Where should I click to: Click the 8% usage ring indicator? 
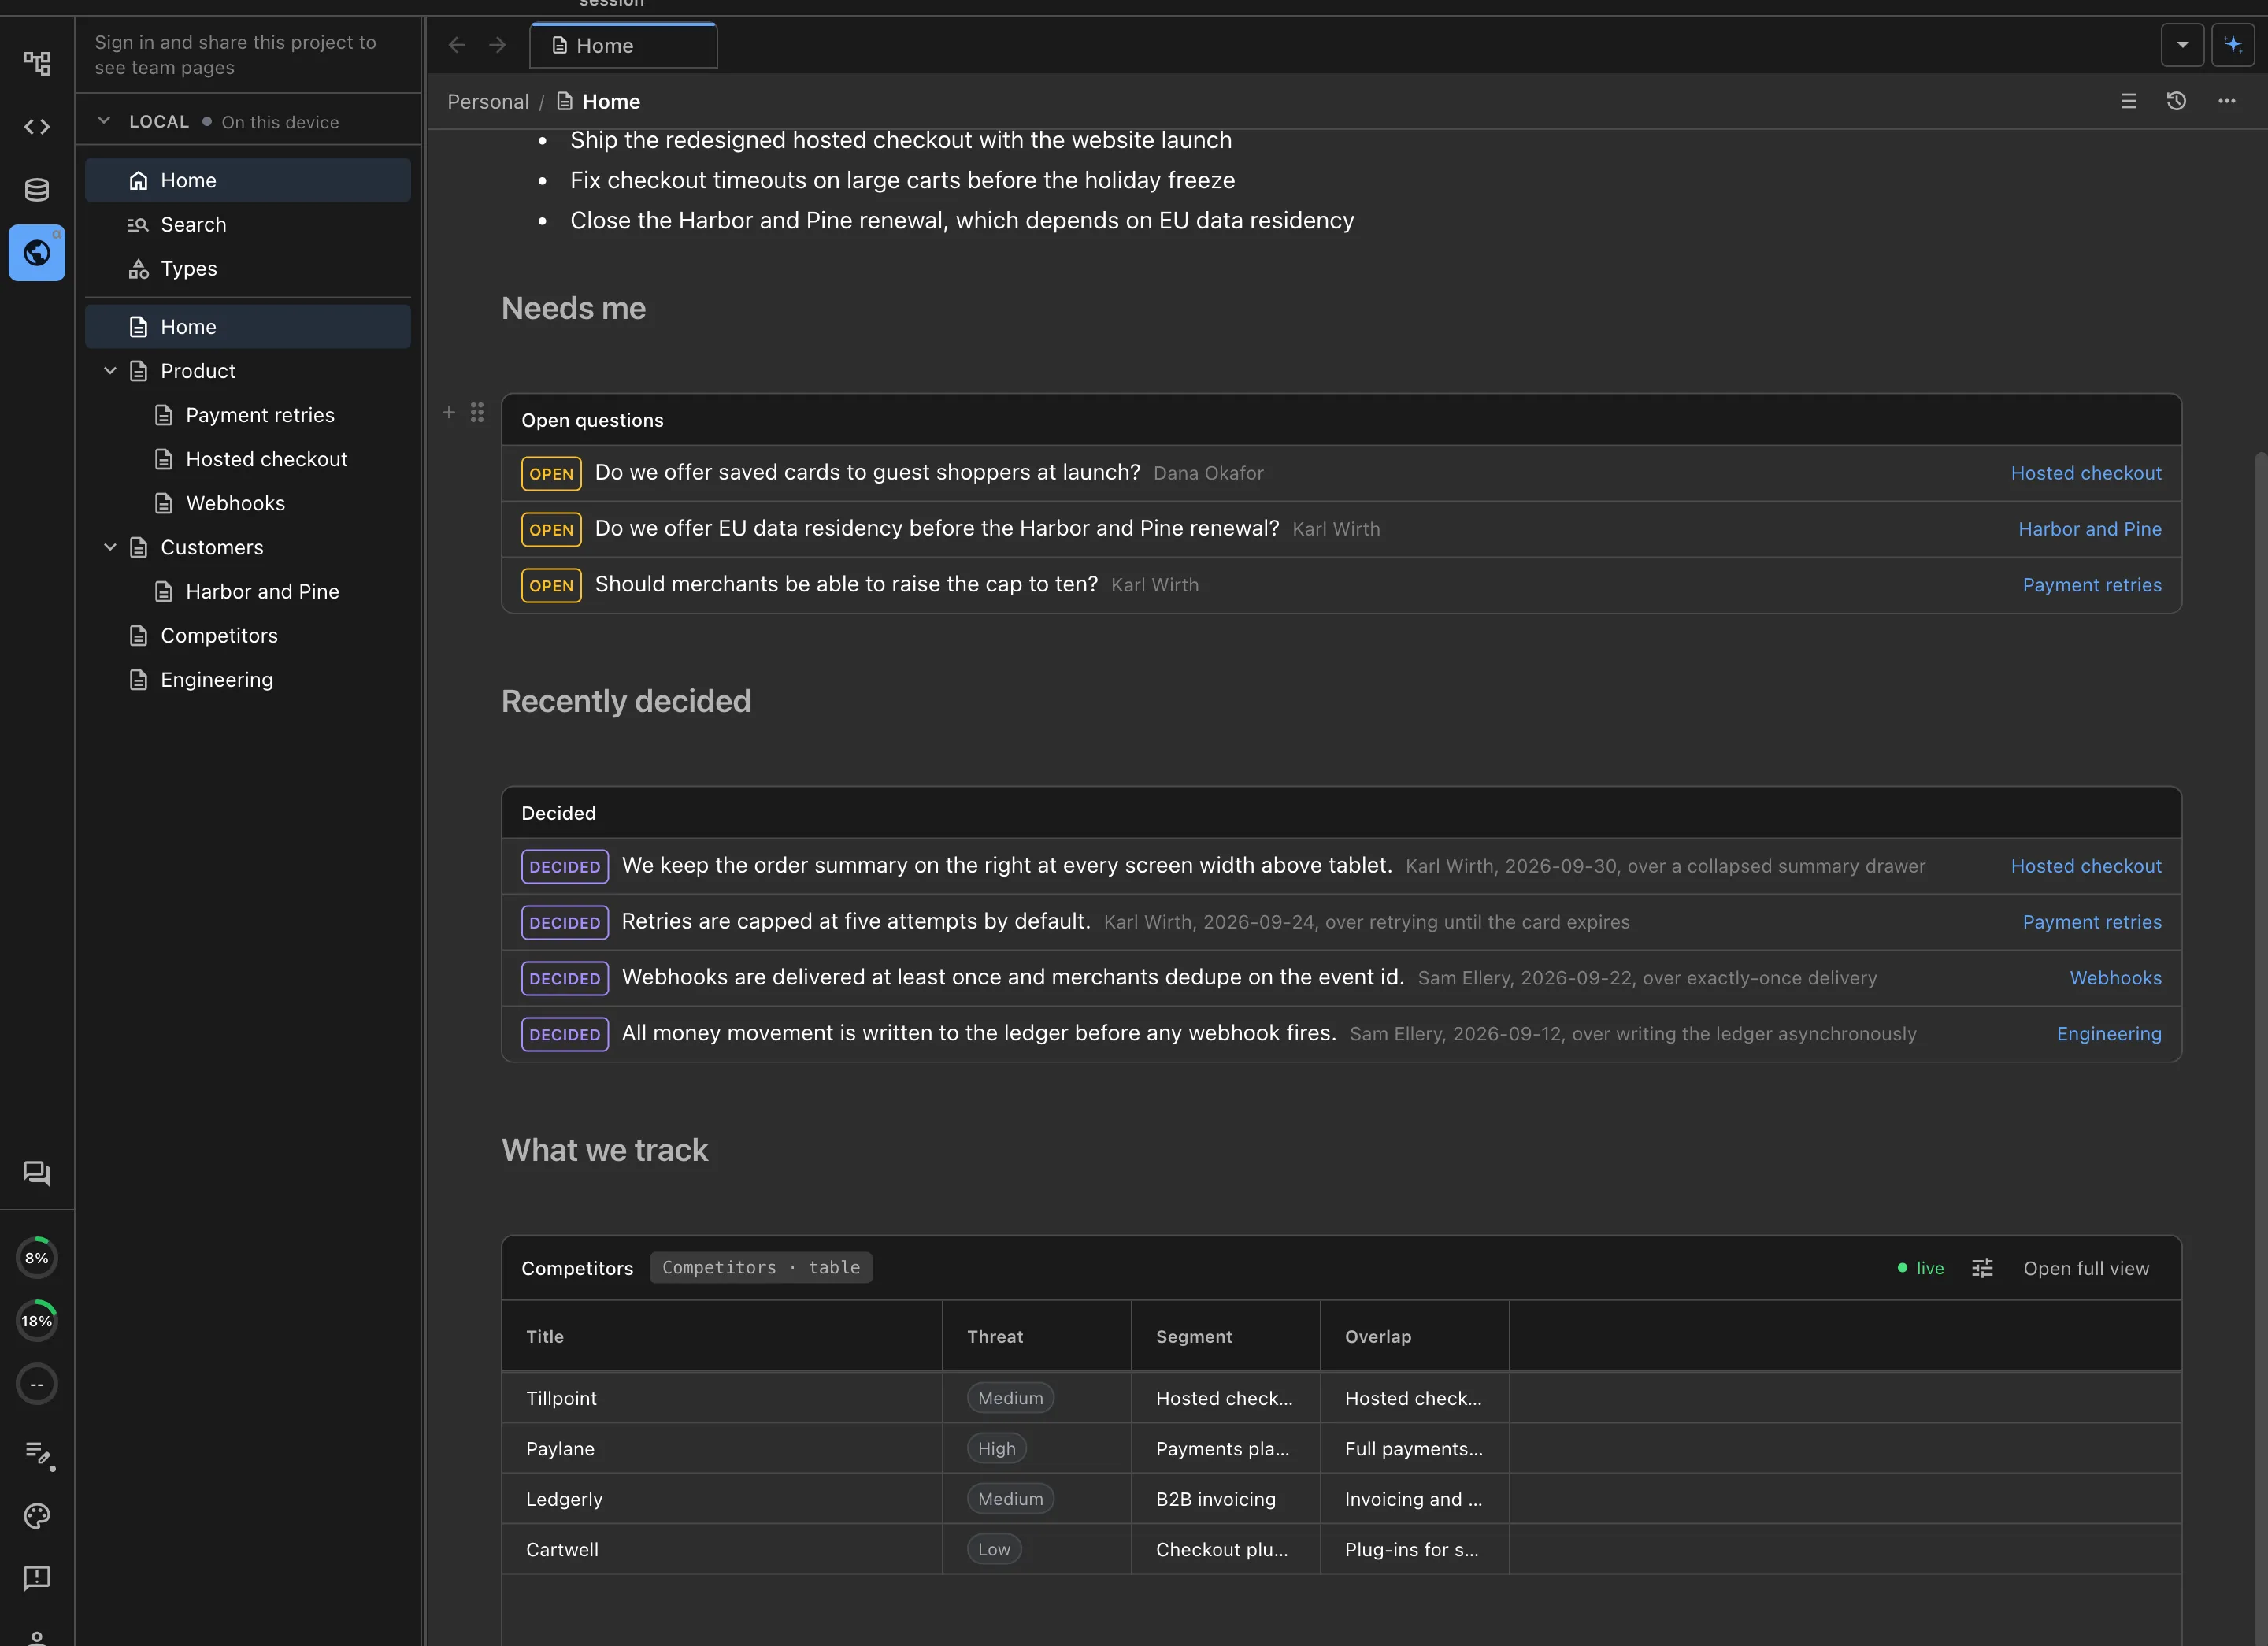point(37,1258)
